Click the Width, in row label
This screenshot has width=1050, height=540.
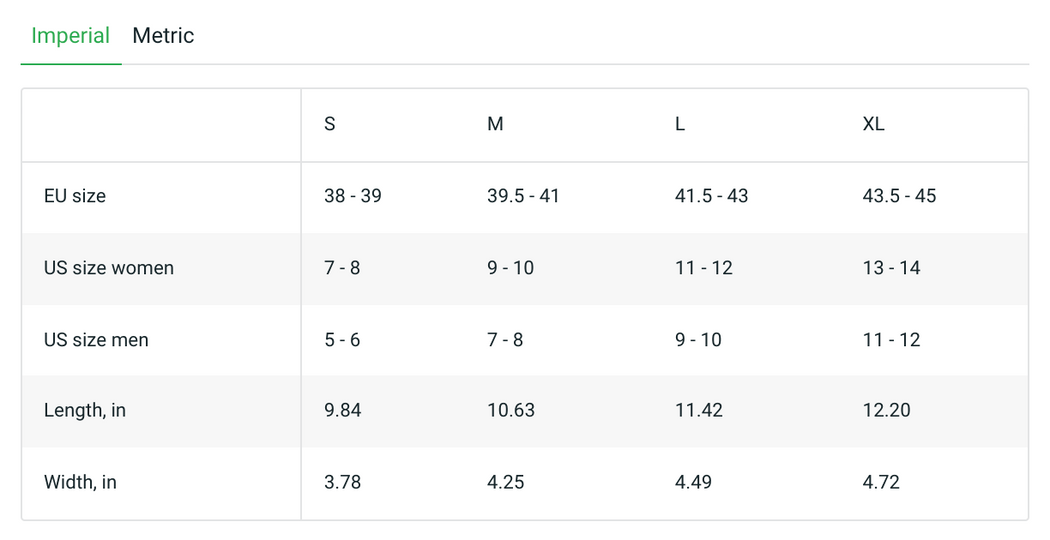click(x=80, y=482)
